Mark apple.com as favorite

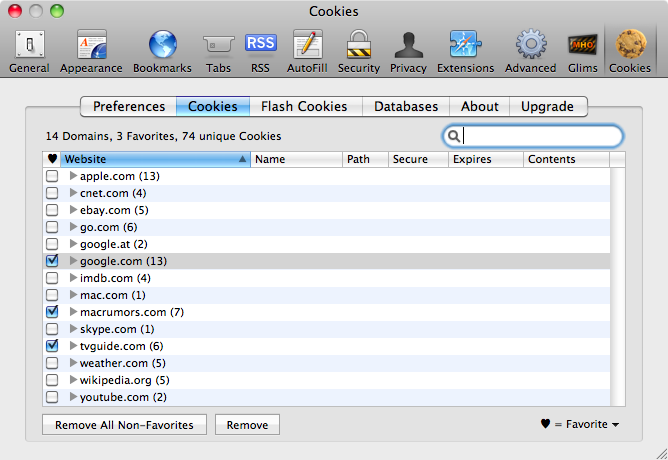pyautogui.click(x=52, y=176)
